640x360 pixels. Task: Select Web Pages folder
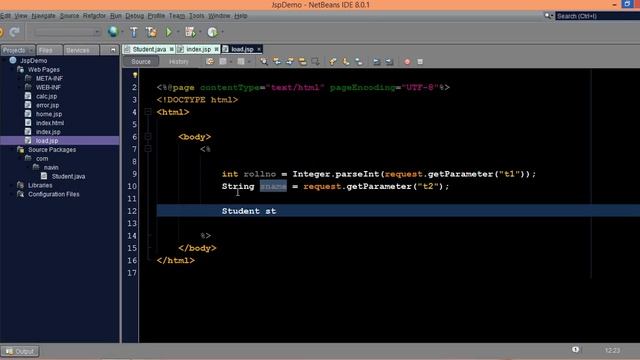[x=44, y=69]
